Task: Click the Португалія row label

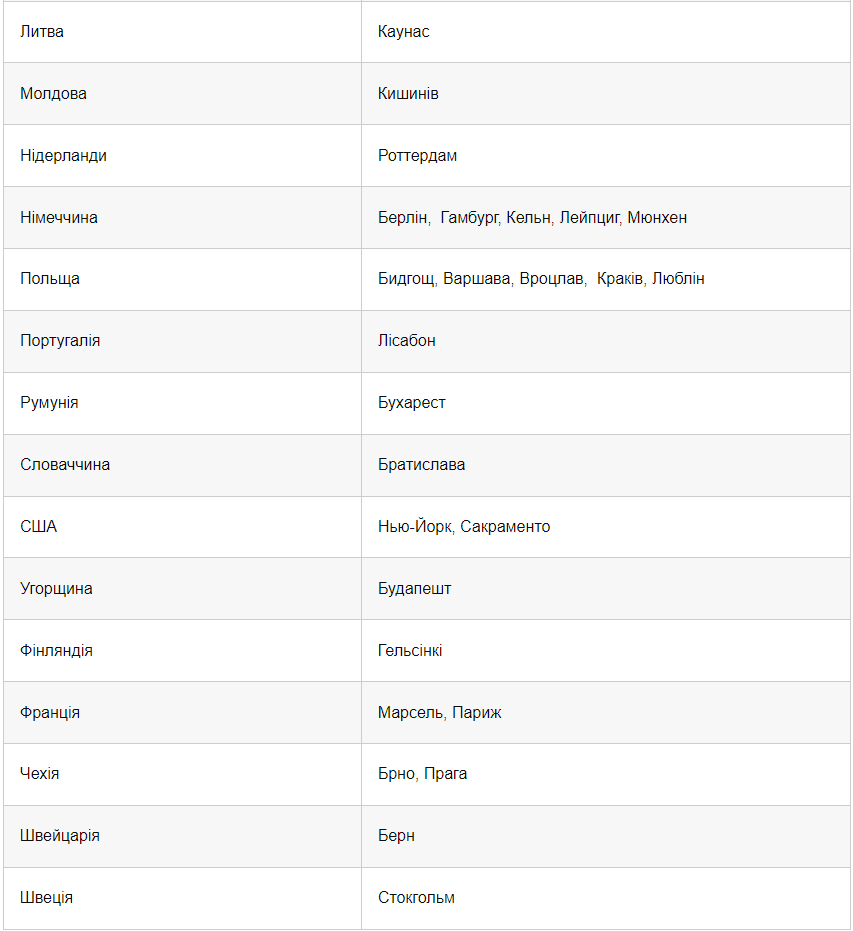Action: point(60,341)
